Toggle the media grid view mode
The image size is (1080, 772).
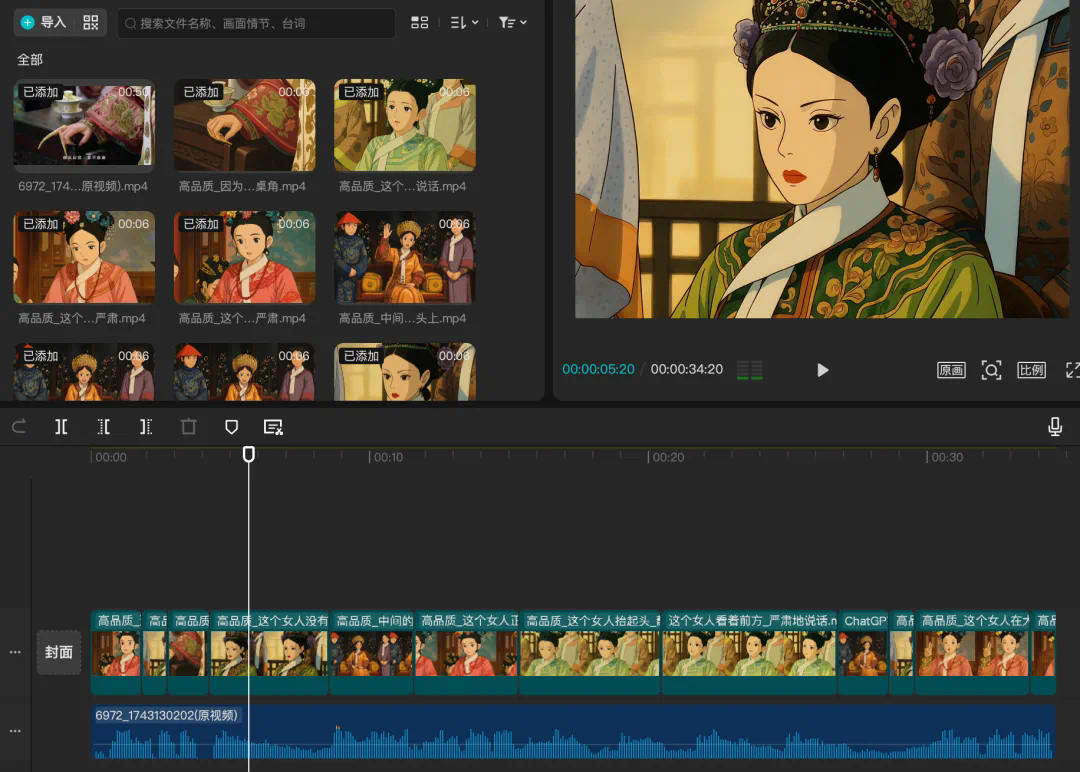pyautogui.click(x=420, y=22)
